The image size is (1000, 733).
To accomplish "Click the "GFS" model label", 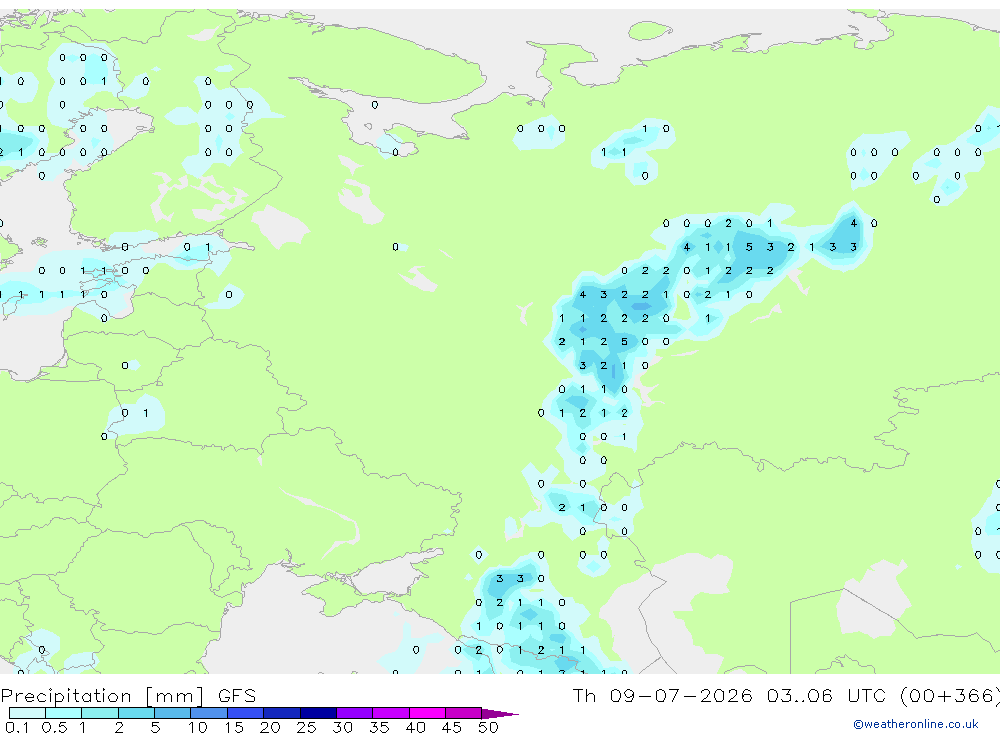I will tap(237, 696).
